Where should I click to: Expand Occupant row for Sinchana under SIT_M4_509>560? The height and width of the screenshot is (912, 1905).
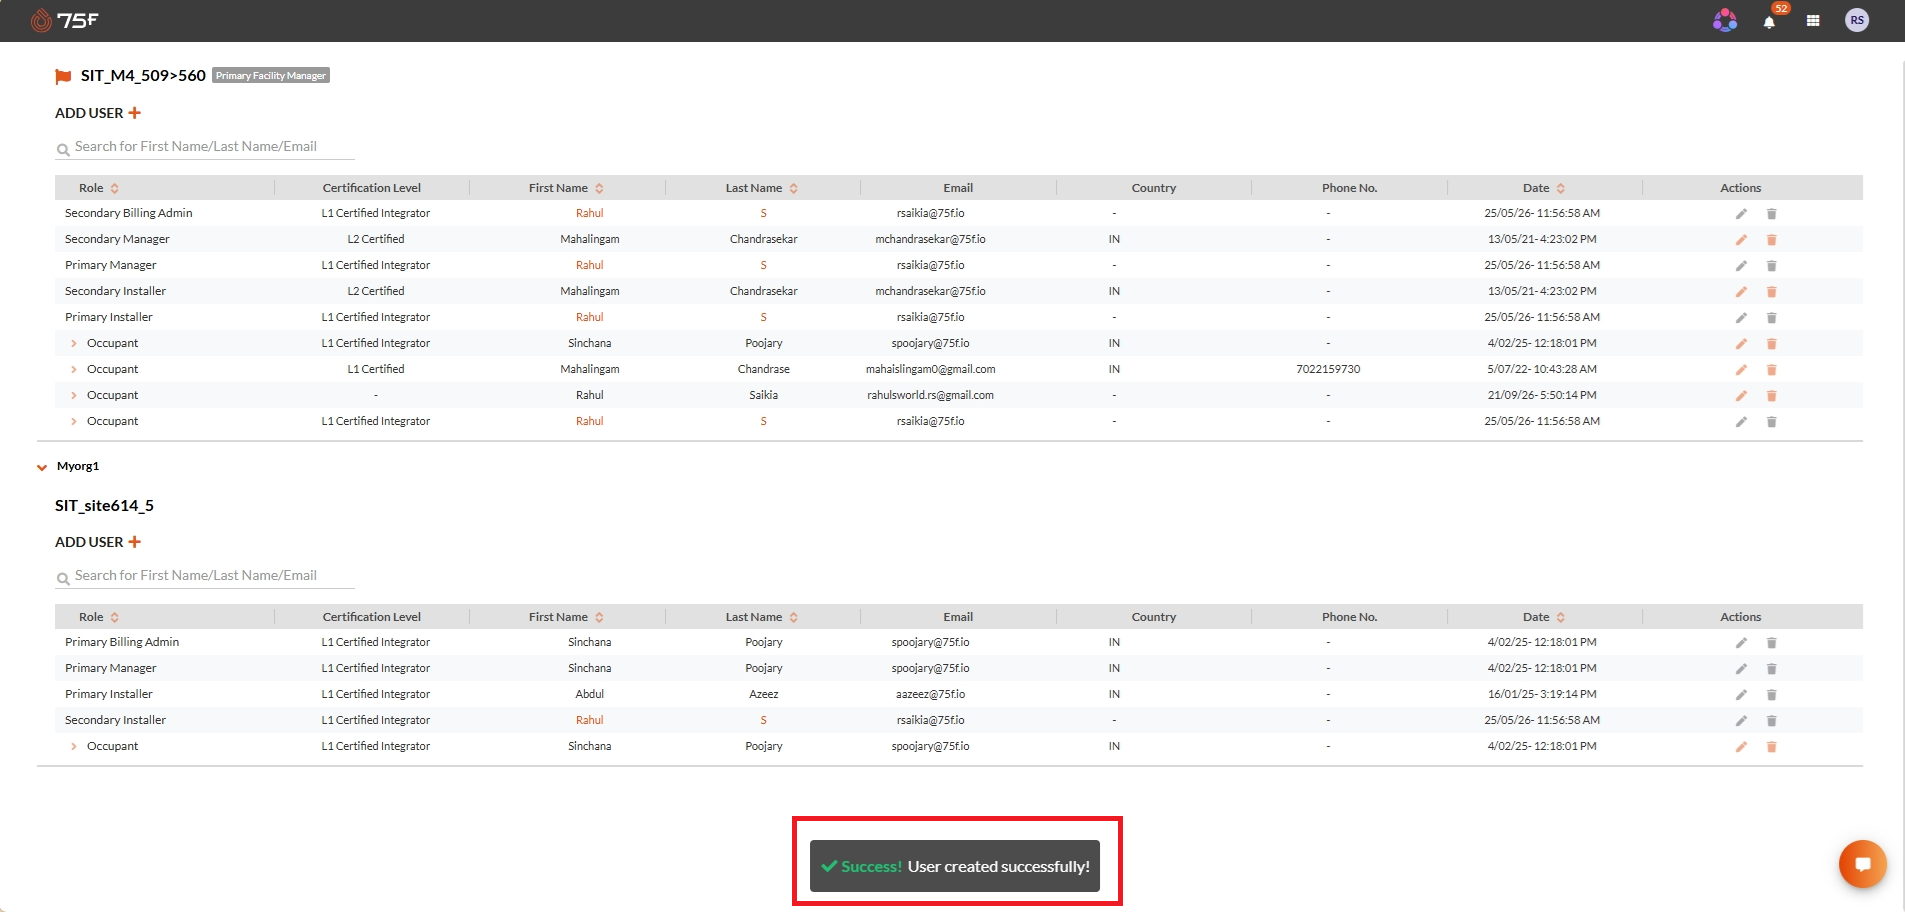coord(74,343)
